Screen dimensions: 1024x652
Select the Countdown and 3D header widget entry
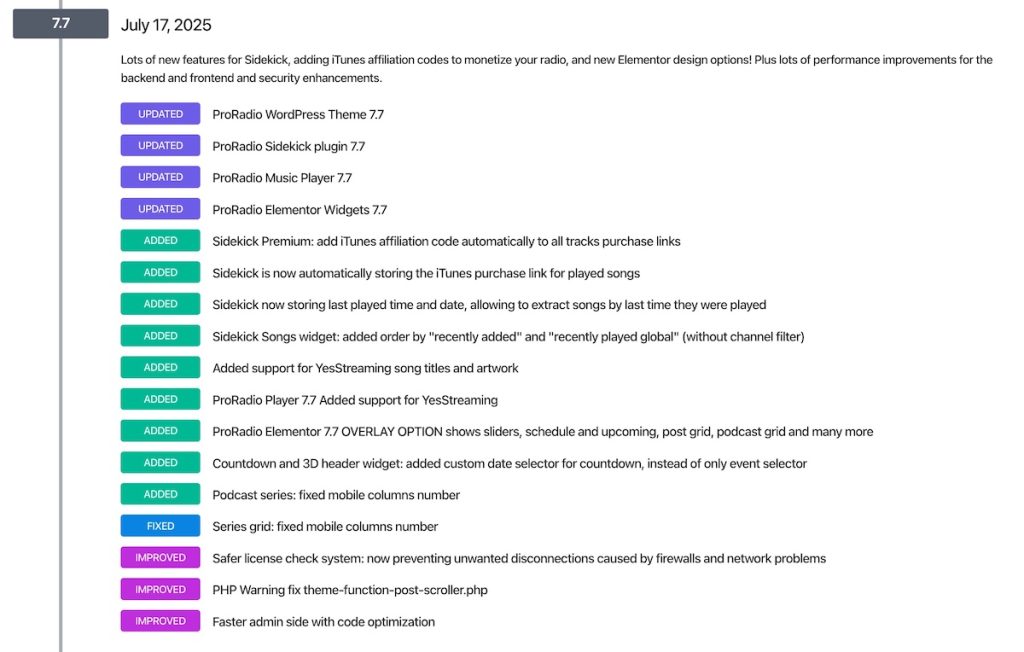(509, 464)
